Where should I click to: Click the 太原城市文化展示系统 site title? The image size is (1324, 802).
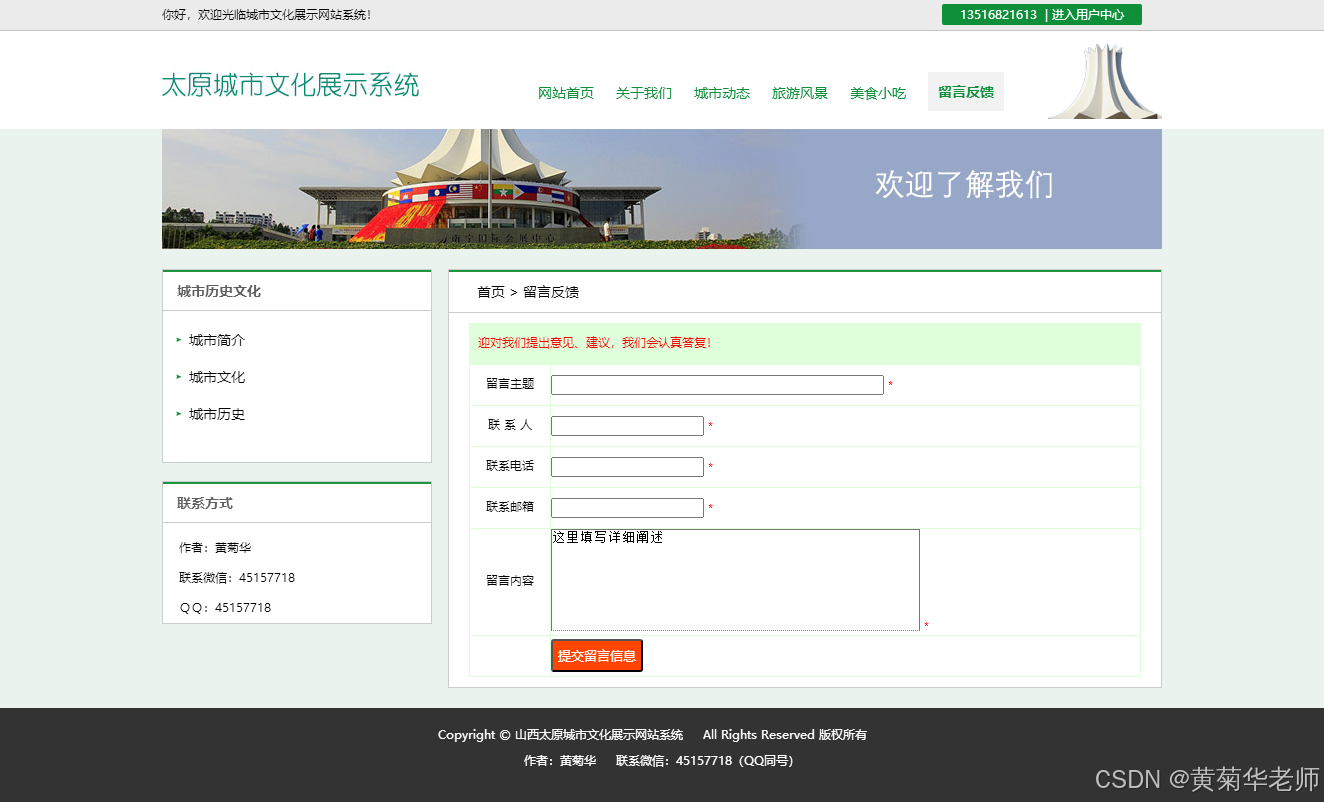coord(291,85)
